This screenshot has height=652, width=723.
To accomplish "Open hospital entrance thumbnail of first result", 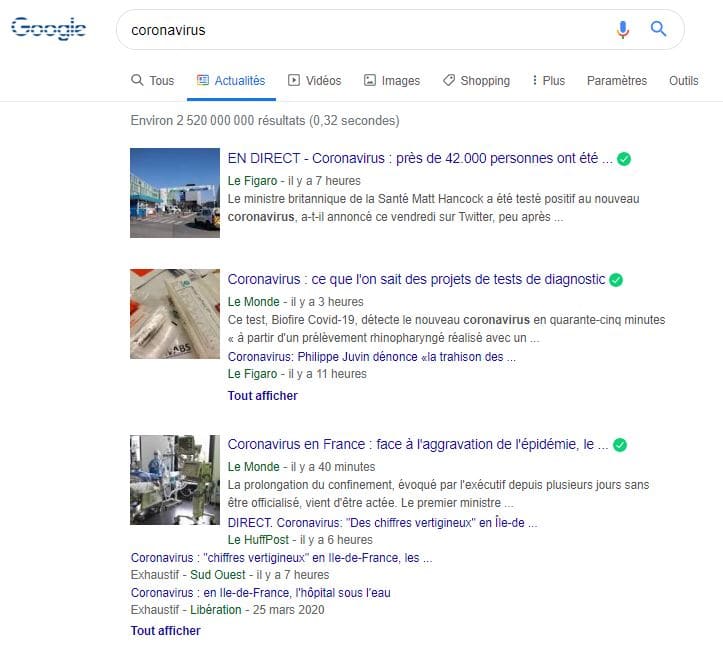I will click(x=175, y=193).
